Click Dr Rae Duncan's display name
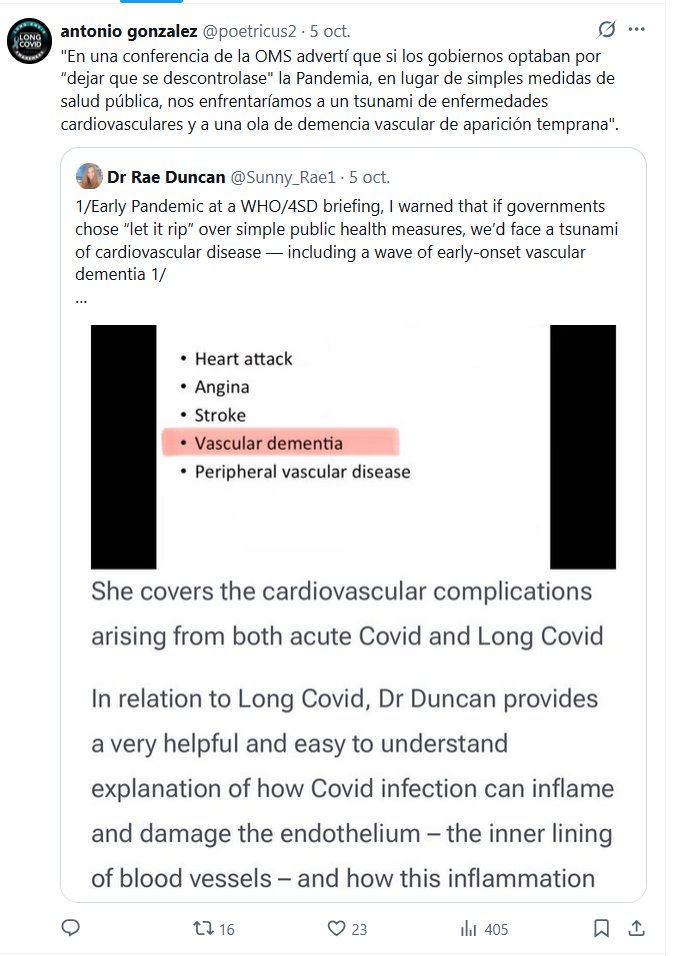 pyautogui.click(x=166, y=177)
